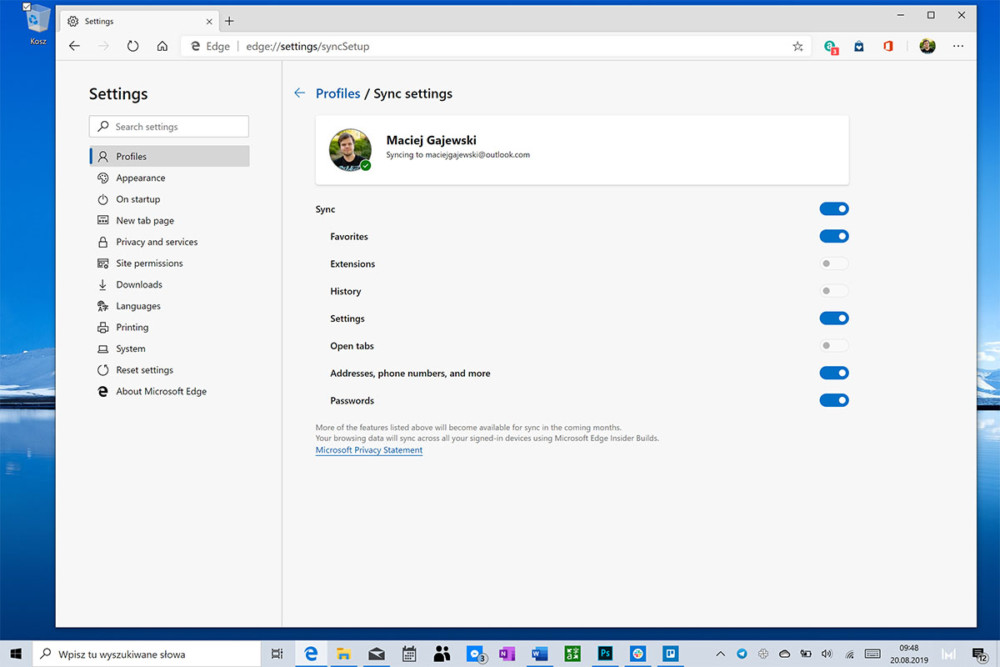Open Word on the taskbar

(540, 654)
